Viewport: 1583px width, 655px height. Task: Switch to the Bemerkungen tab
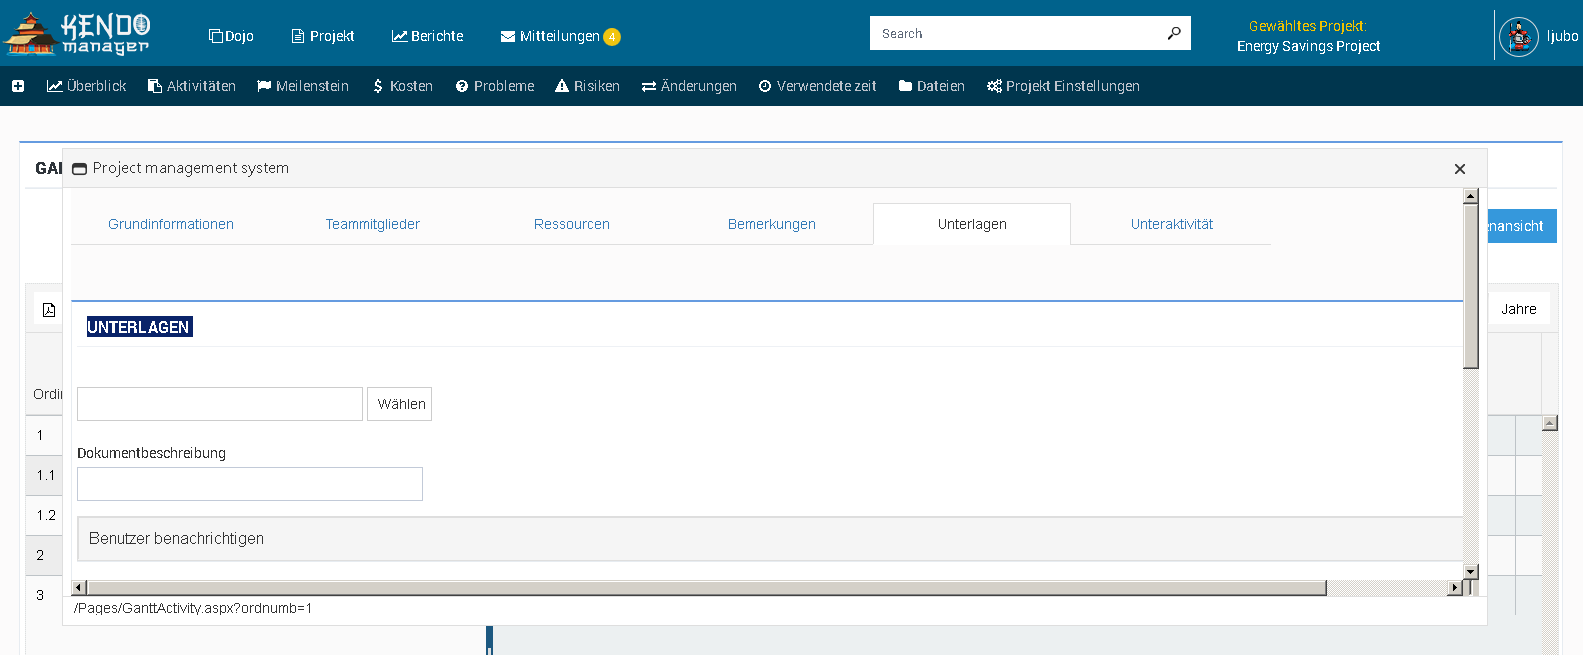click(772, 224)
